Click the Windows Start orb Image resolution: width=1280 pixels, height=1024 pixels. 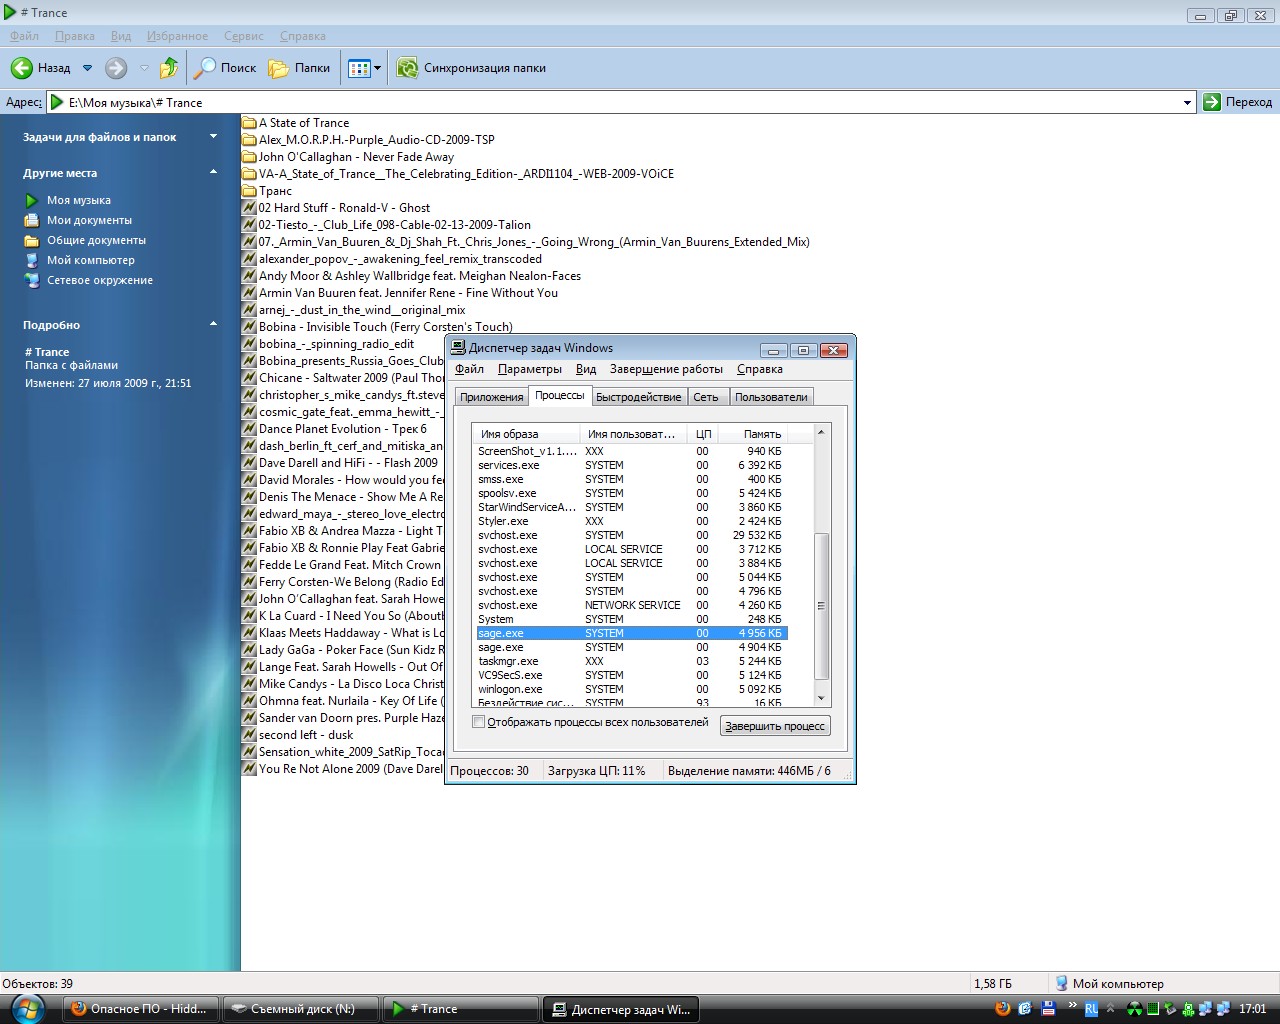(28, 1009)
